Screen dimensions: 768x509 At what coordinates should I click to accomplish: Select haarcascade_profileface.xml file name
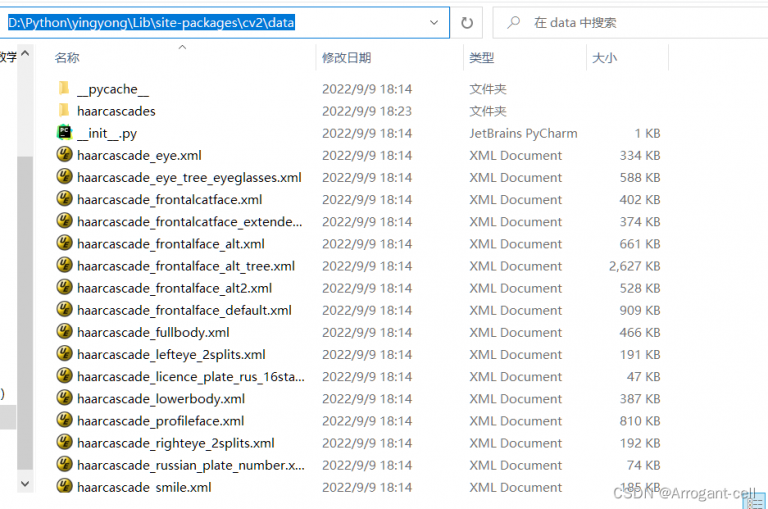160,421
